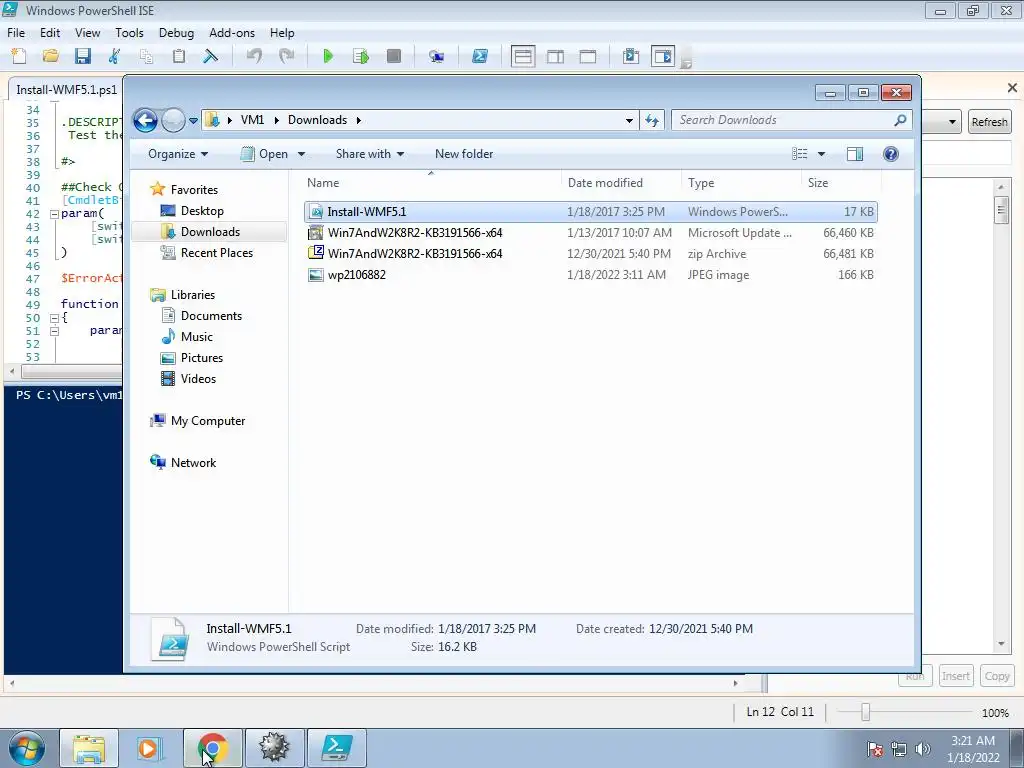
Task: Toggle the Explorer preview pane icon
Action: (855, 154)
